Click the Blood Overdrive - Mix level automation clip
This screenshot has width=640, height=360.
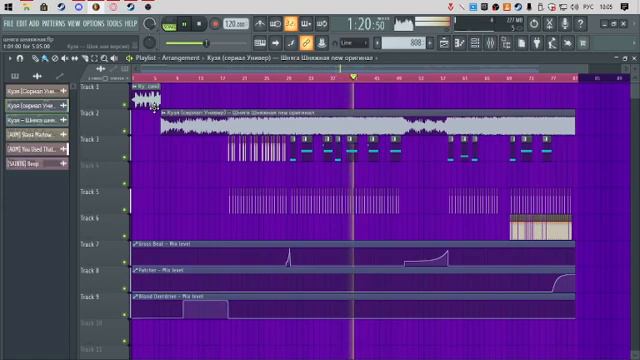pos(353,307)
